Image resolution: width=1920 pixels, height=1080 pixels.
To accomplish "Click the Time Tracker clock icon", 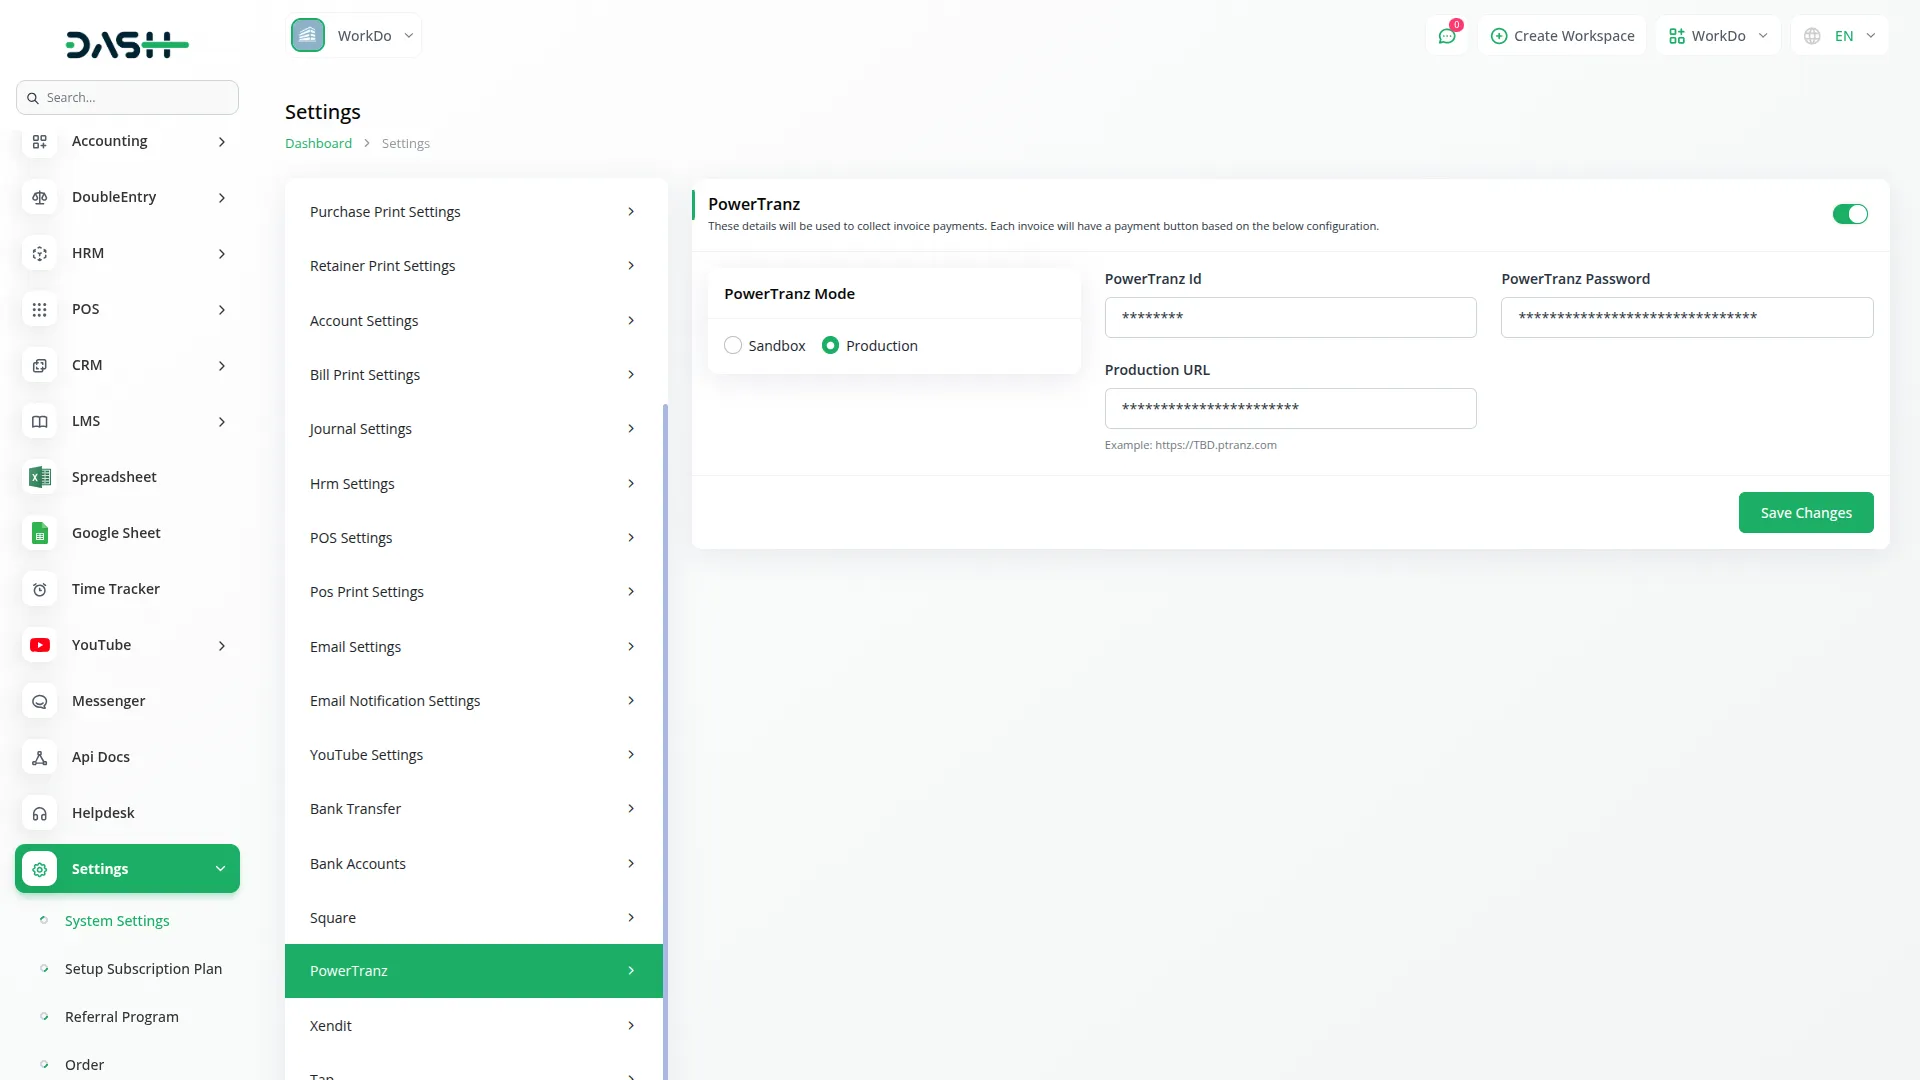I will point(40,589).
